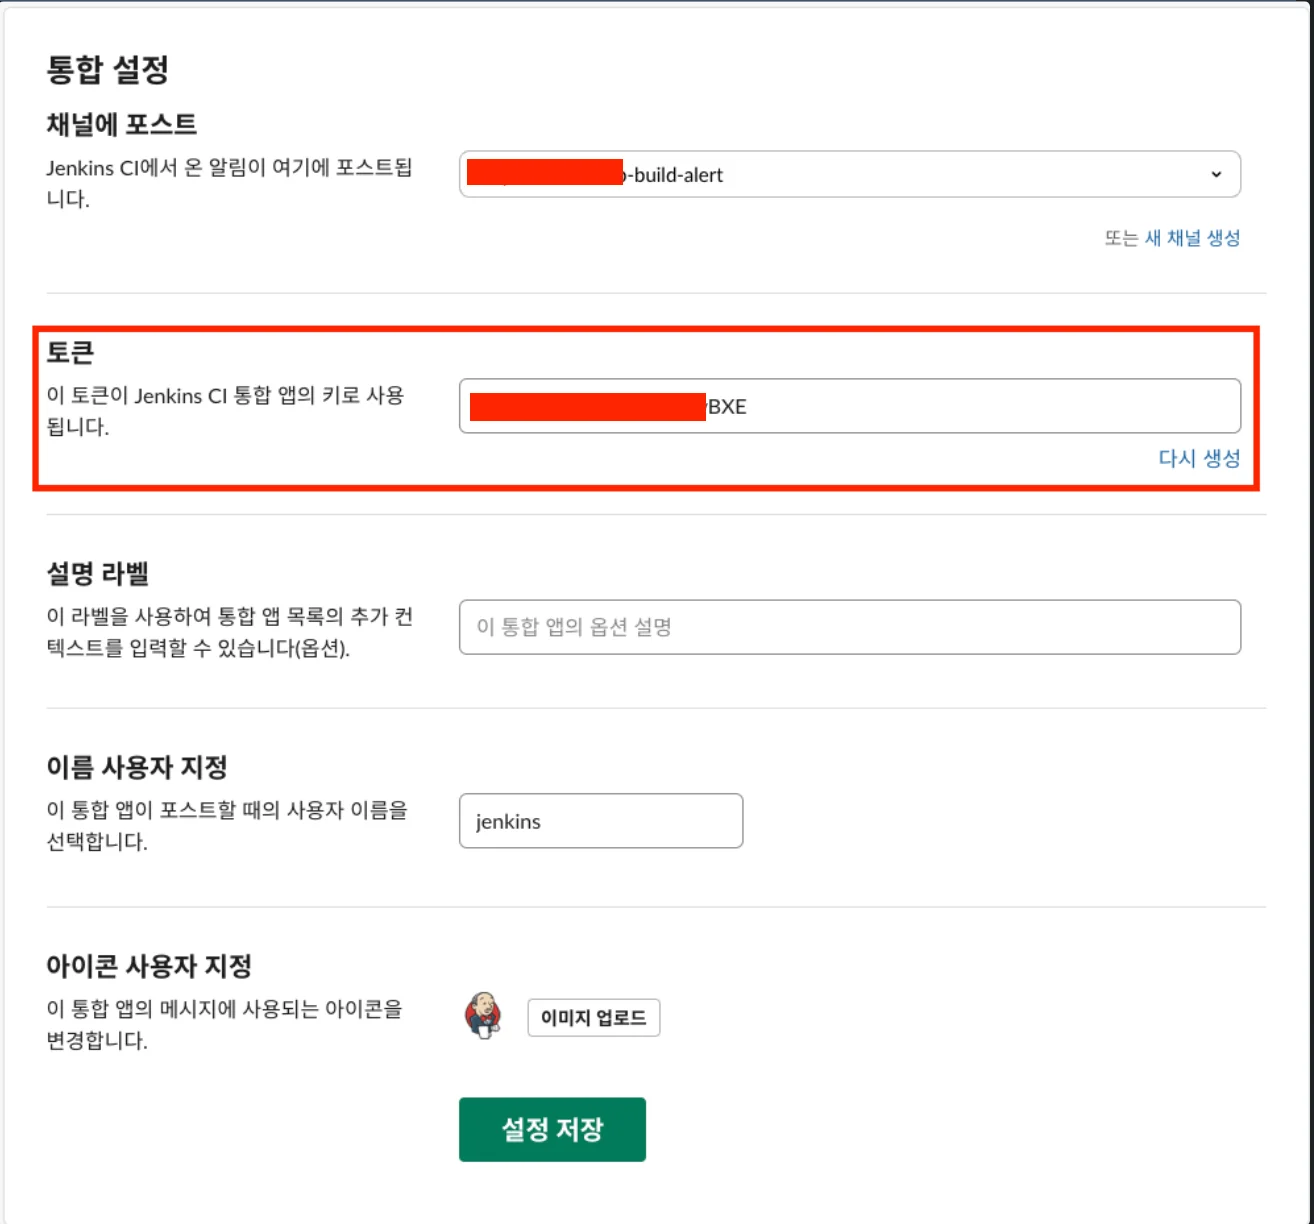
Task: Click the 토큰 section heading
Action: click(x=70, y=352)
